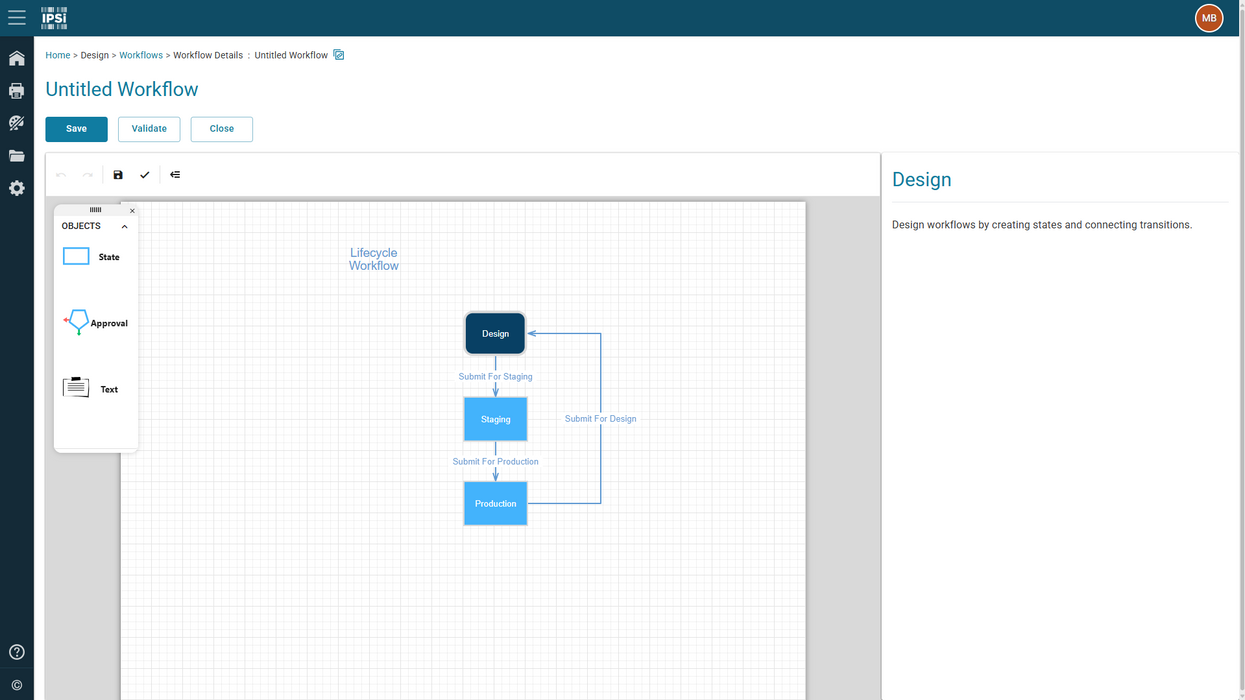1245x700 pixels.
Task: Close the Objects palette with X
Action: tap(132, 211)
